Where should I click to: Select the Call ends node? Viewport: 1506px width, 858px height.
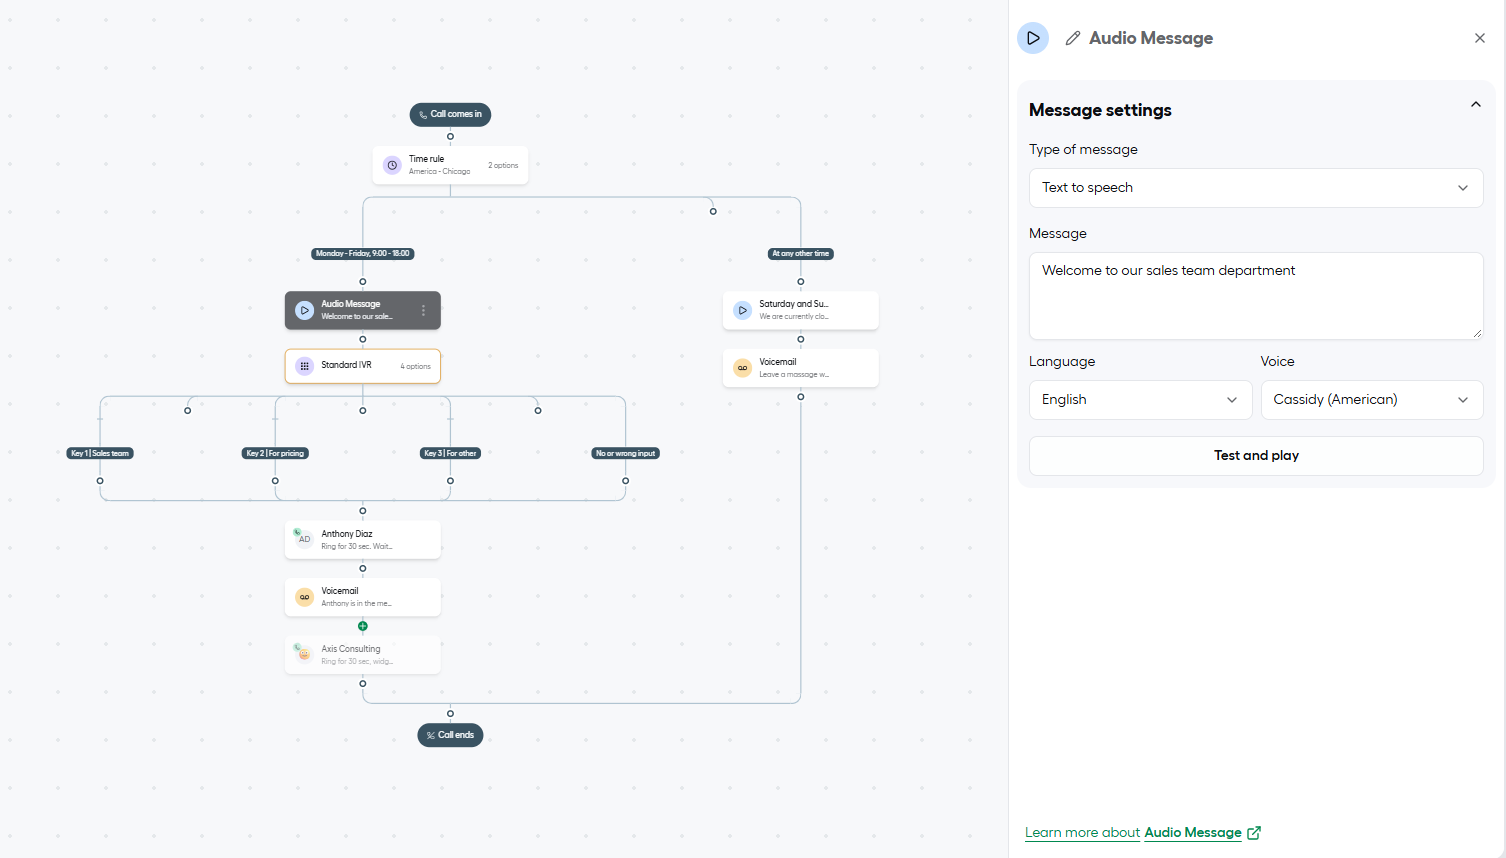pyautogui.click(x=450, y=735)
